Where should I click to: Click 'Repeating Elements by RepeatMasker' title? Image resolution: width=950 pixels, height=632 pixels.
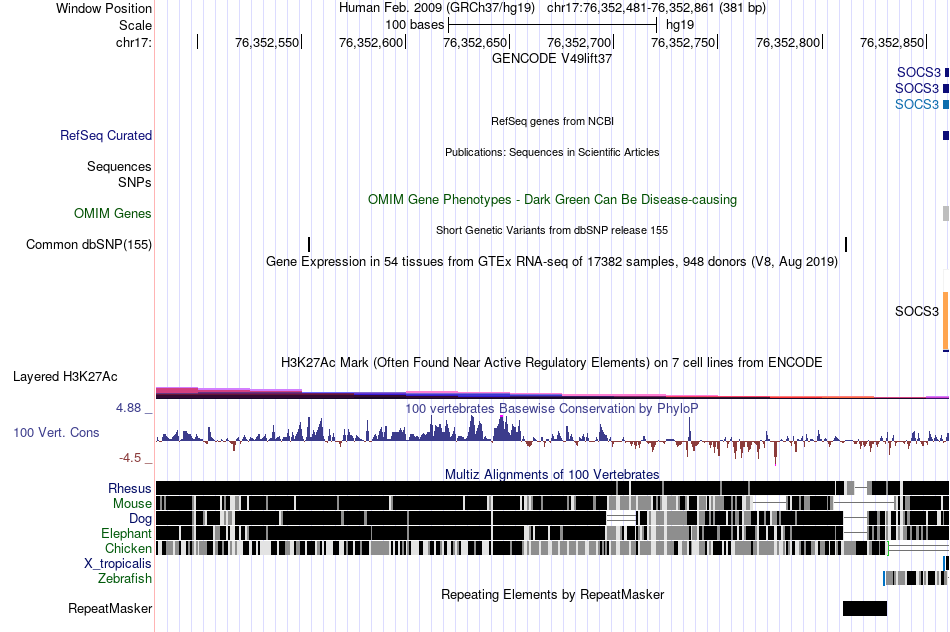point(552,594)
